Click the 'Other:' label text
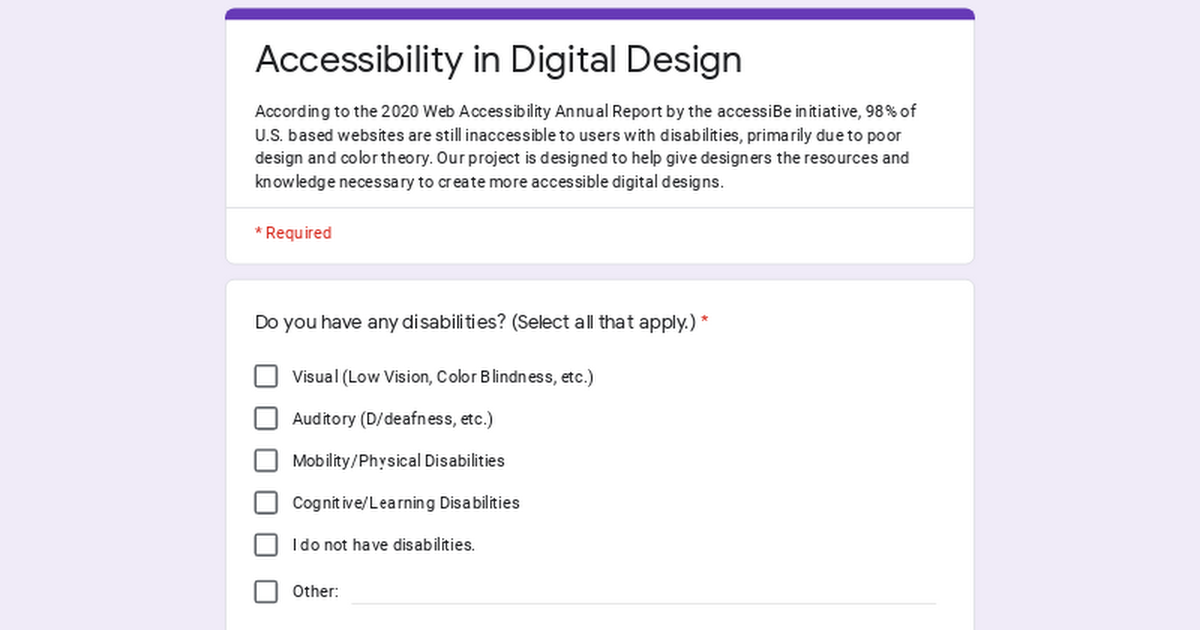The width and height of the screenshot is (1200, 630). (315, 591)
